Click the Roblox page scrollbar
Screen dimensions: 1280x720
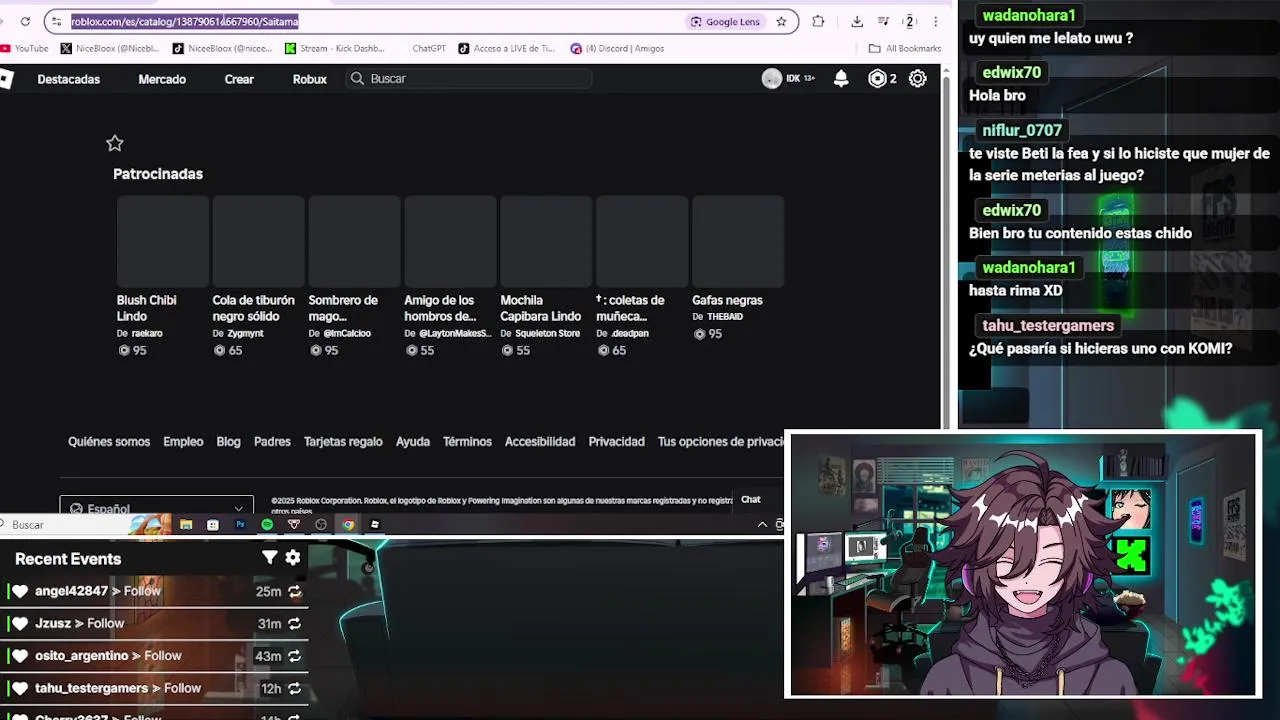(x=947, y=245)
